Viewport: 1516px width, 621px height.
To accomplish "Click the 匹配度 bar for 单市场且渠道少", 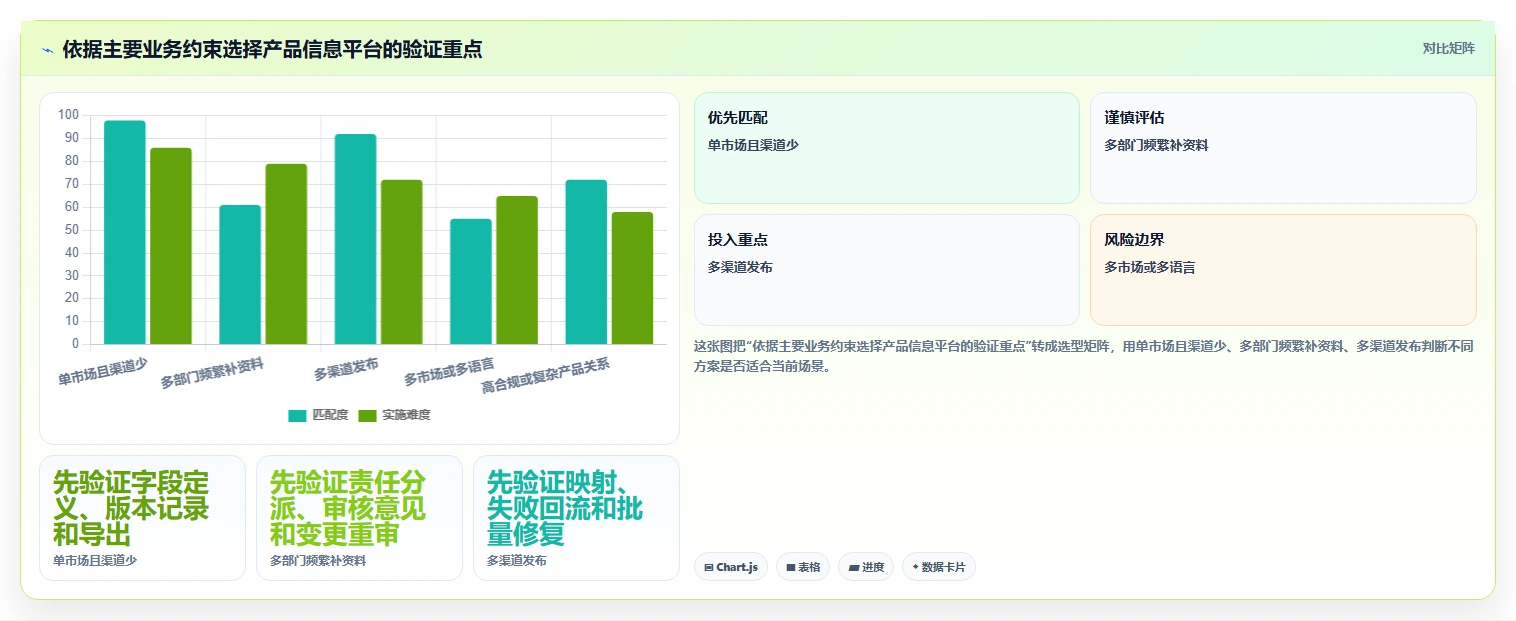I will pyautogui.click(x=125, y=232).
